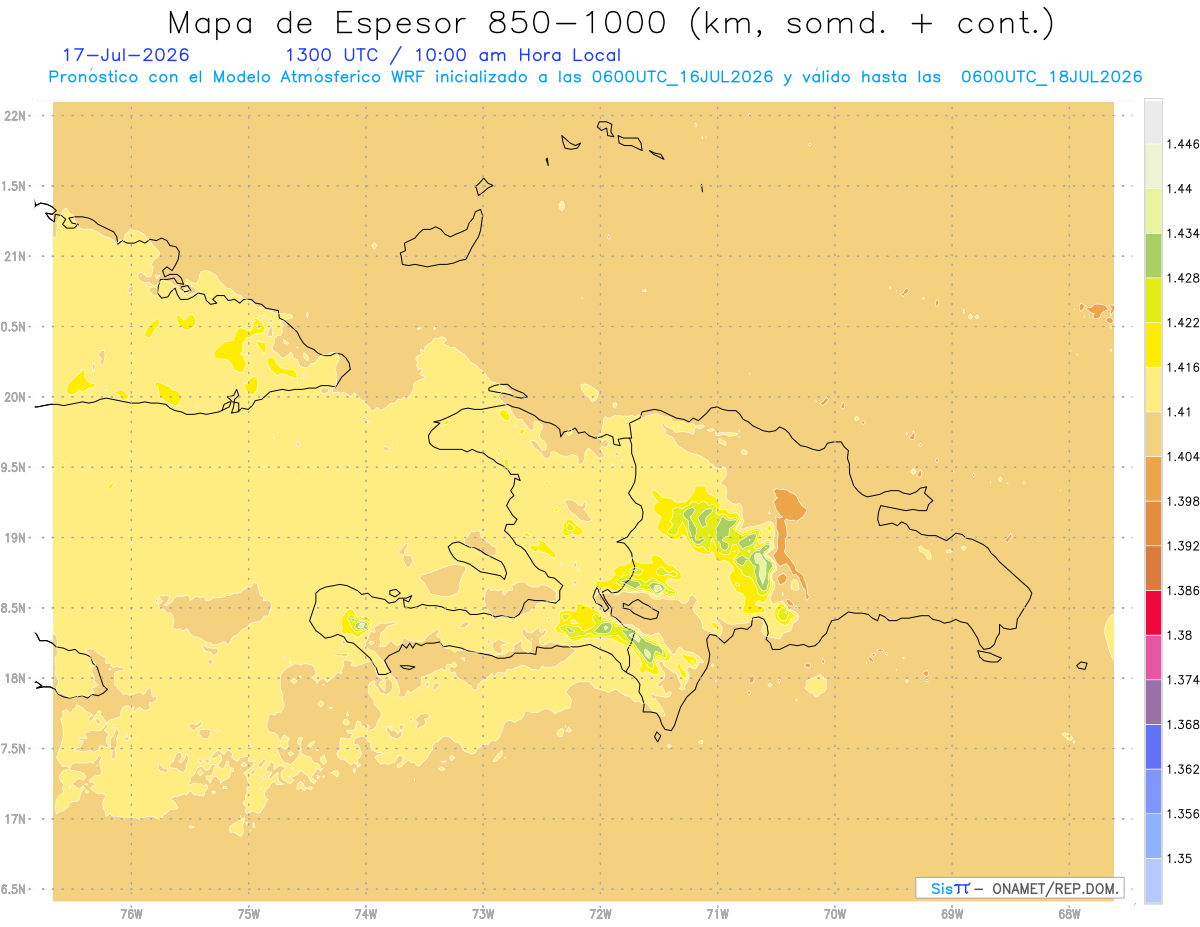Click the latitude label '8.5N'
Viewport: 1200px width, 927px height.
pyautogui.click(x=15, y=608)
